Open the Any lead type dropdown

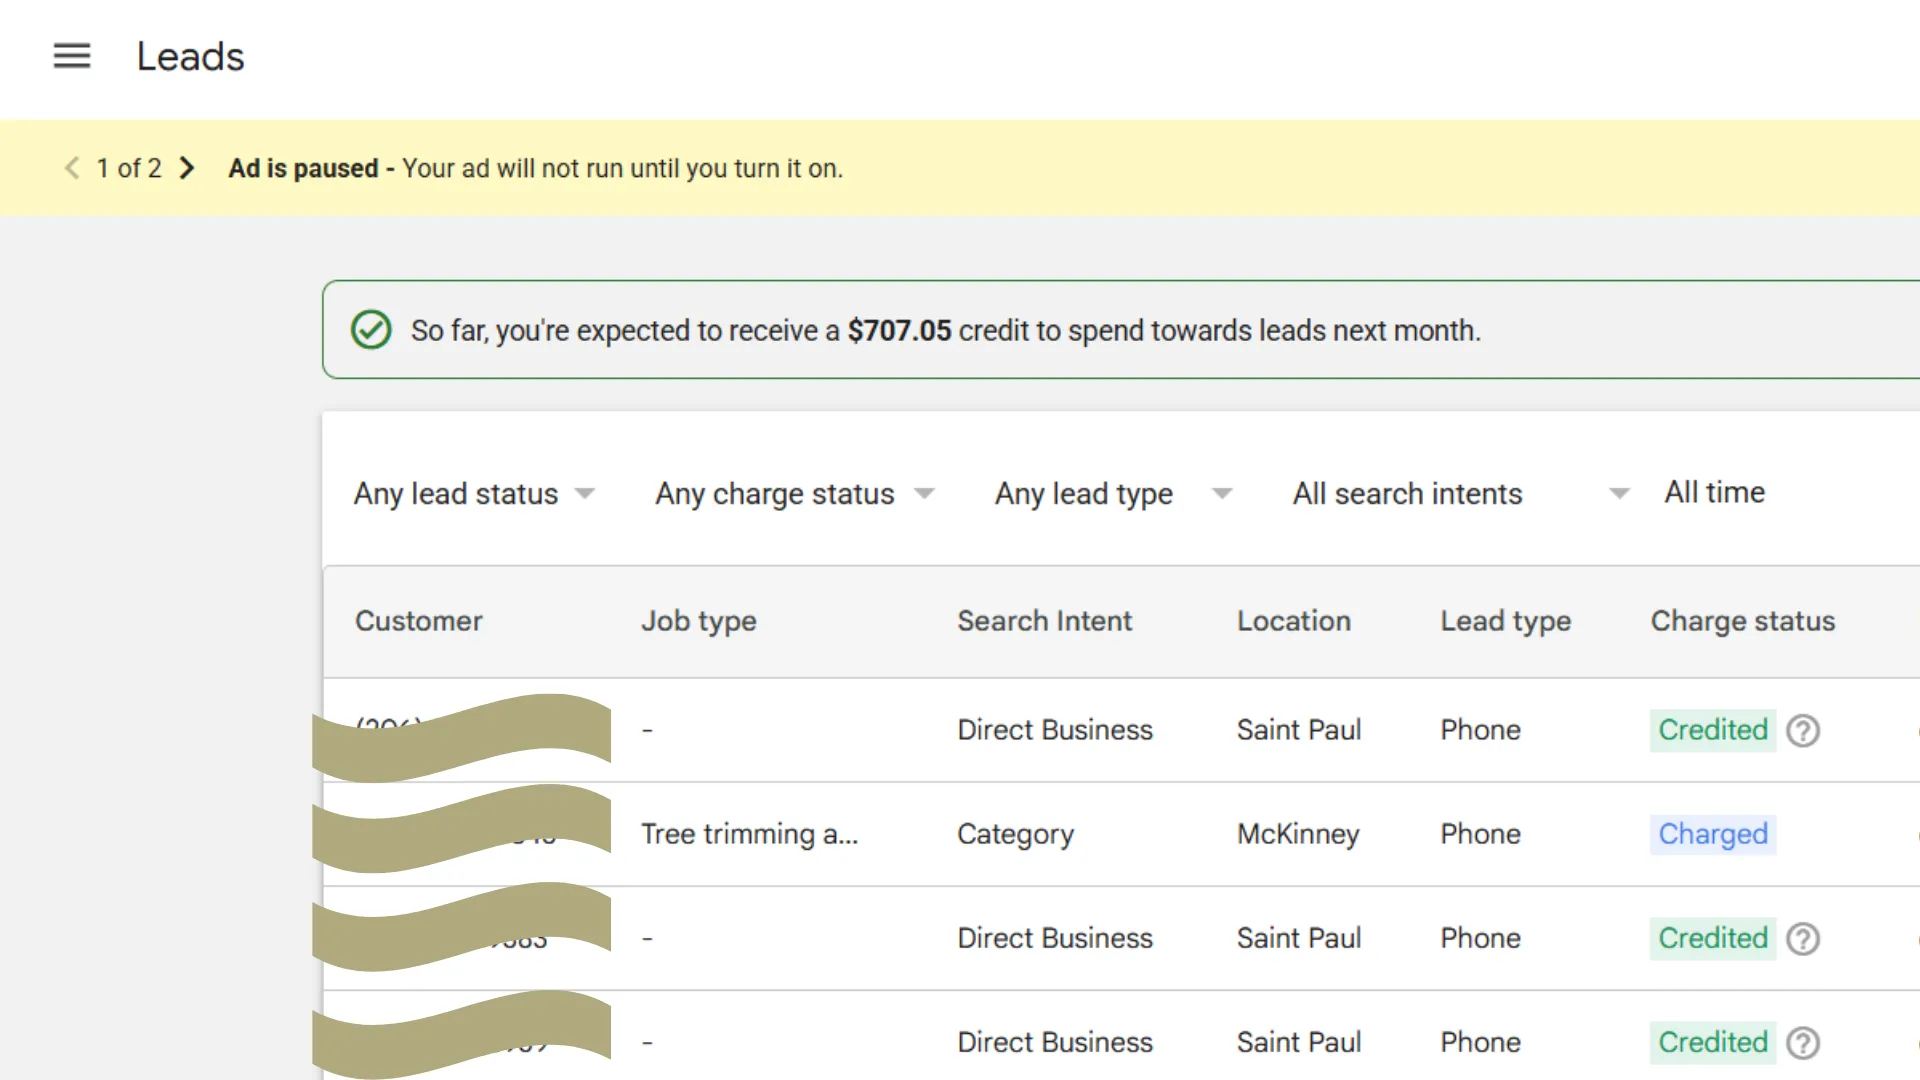point(1113,493)
